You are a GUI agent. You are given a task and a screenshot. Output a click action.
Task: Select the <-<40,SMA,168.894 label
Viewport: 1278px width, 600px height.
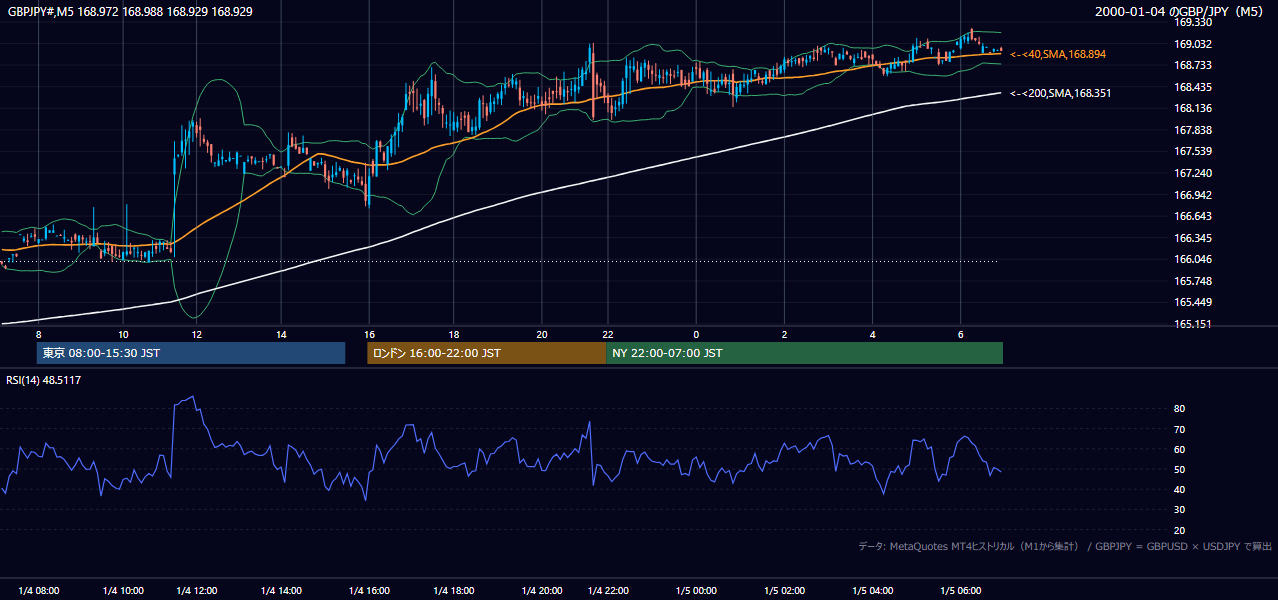(x=1058, y=54)
